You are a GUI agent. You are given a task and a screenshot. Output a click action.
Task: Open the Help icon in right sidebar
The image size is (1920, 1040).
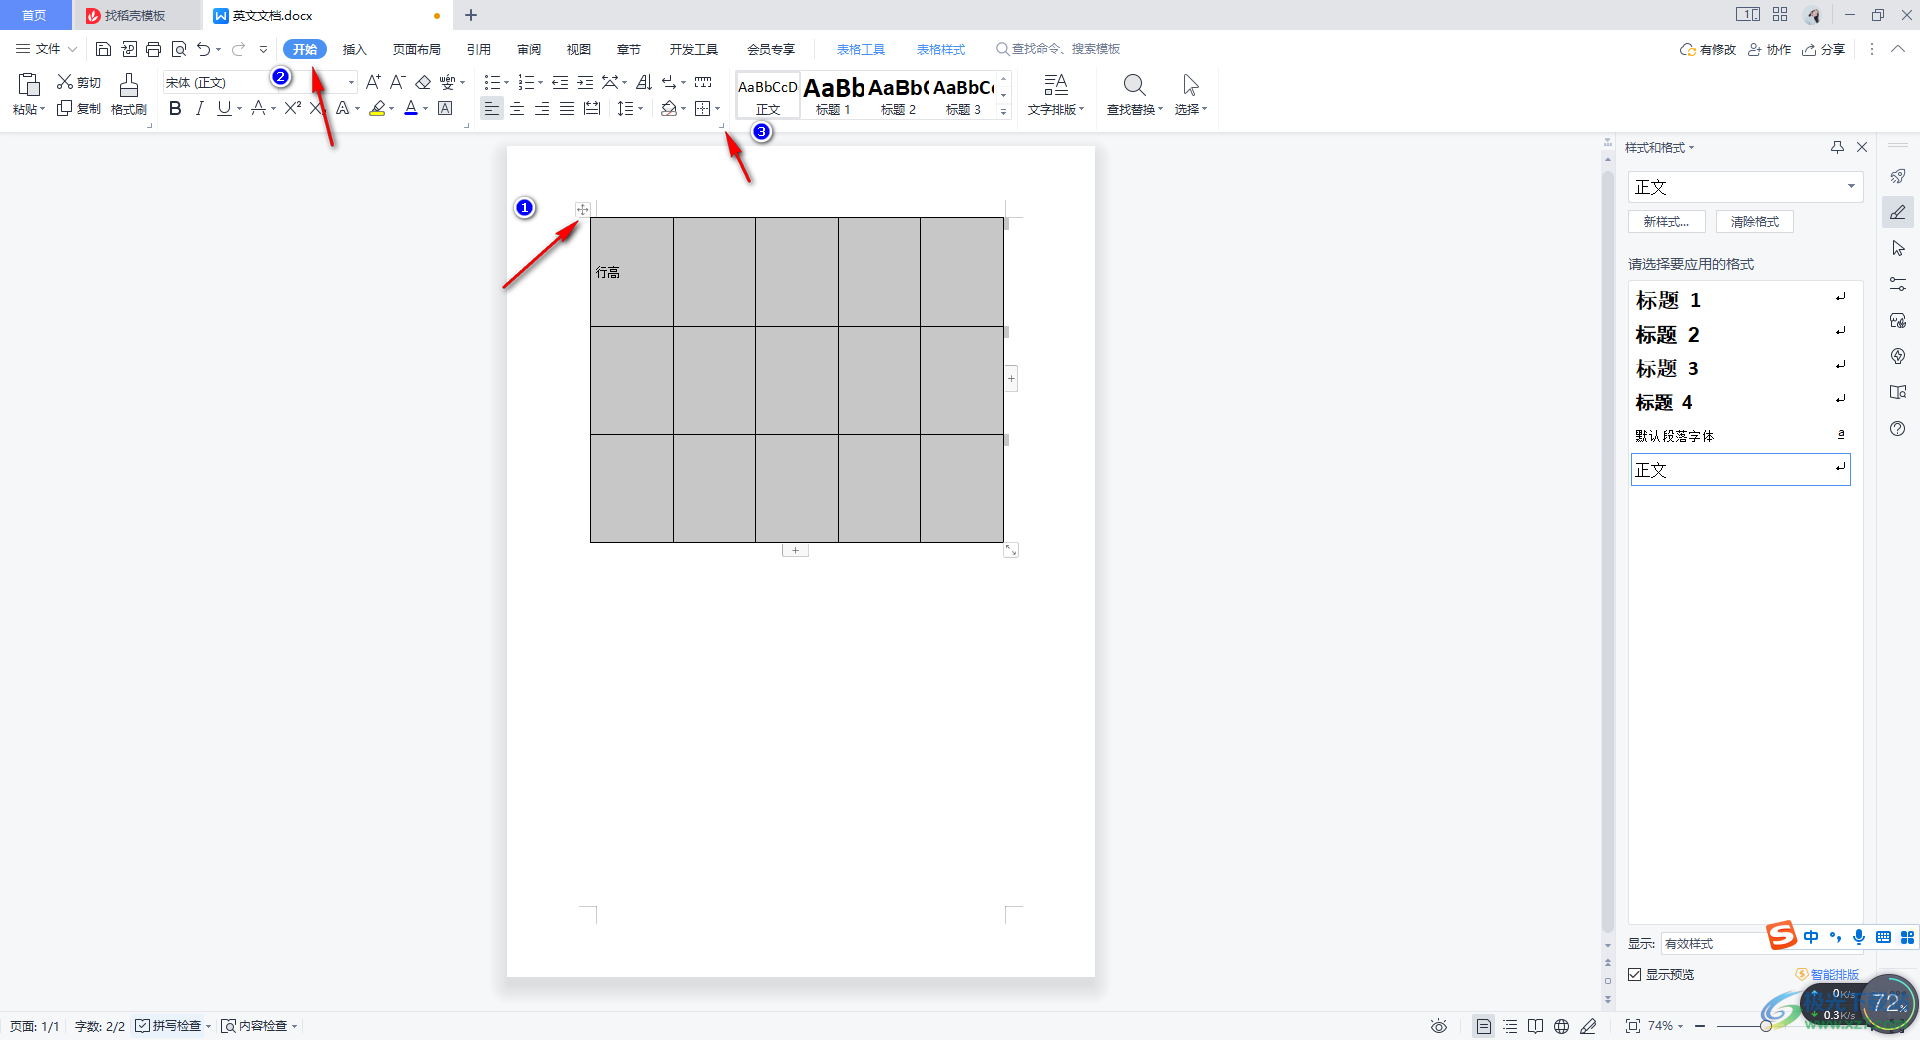click(x=1897, y=428)
